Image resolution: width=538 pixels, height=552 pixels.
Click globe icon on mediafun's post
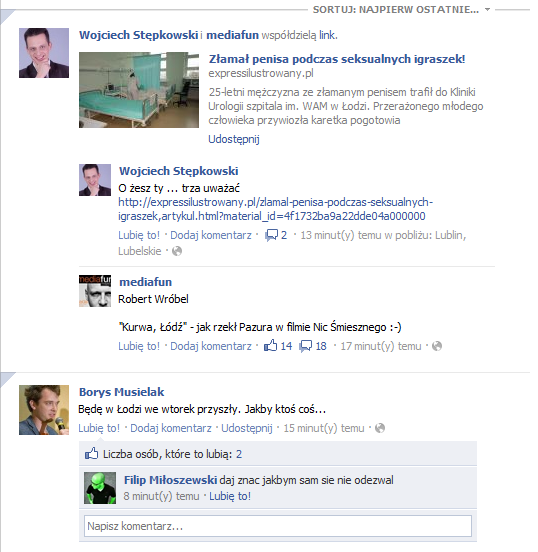[x=437, y=346]
